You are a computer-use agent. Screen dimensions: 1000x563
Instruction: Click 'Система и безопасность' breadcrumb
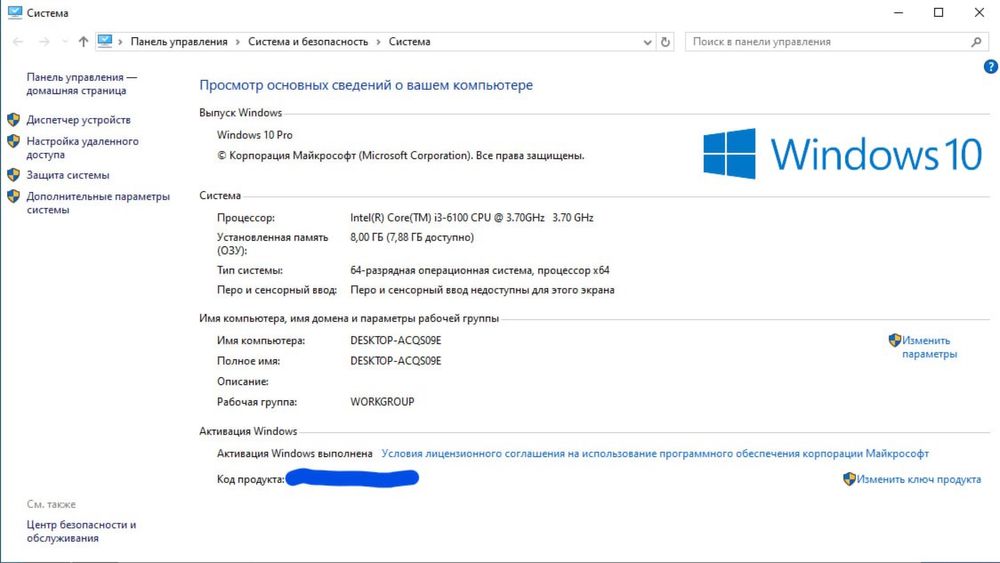click(x=308, y=41)
